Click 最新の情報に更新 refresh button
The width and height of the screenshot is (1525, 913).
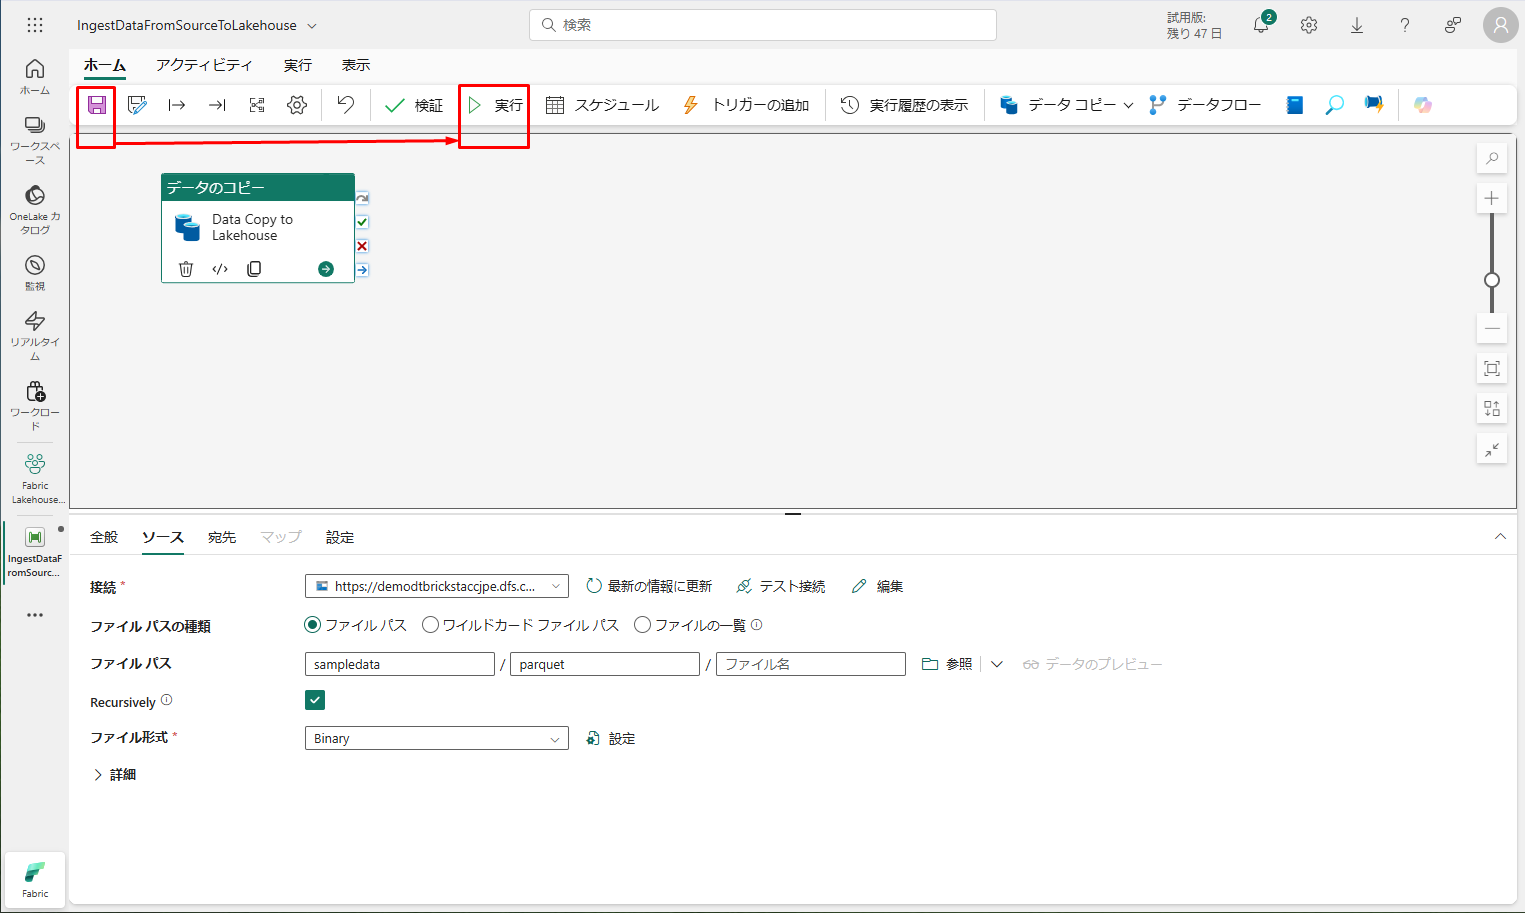[x=649, y=587]
